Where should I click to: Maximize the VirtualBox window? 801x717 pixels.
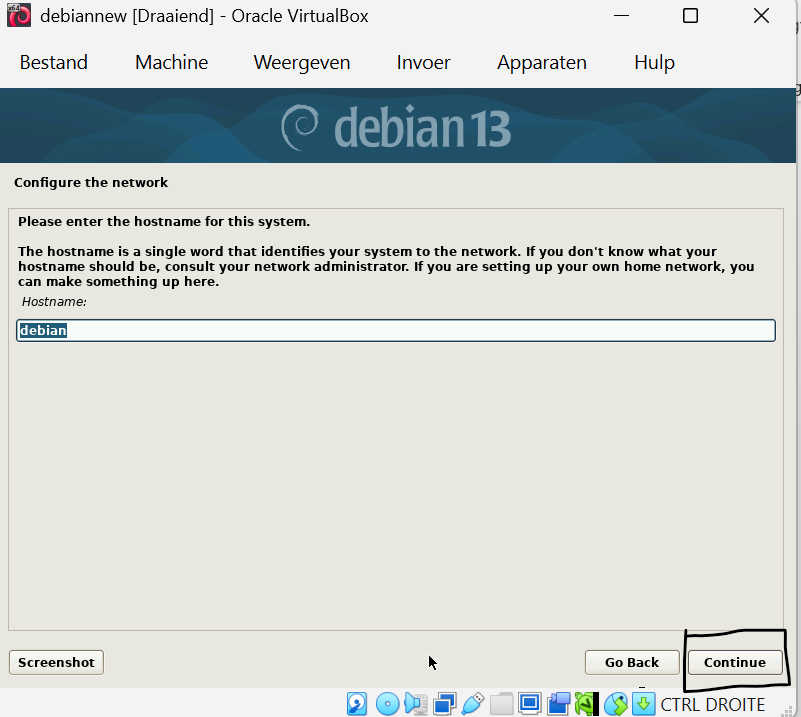(x=691, y=16)
